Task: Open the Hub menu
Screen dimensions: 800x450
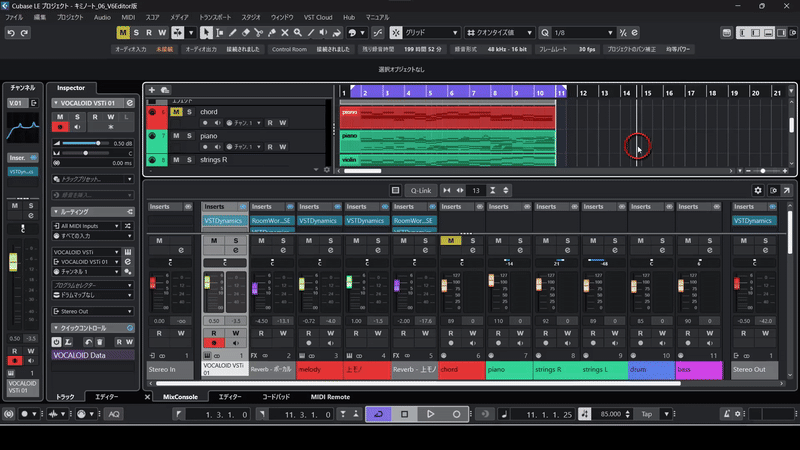Action: tap(349, 17)
